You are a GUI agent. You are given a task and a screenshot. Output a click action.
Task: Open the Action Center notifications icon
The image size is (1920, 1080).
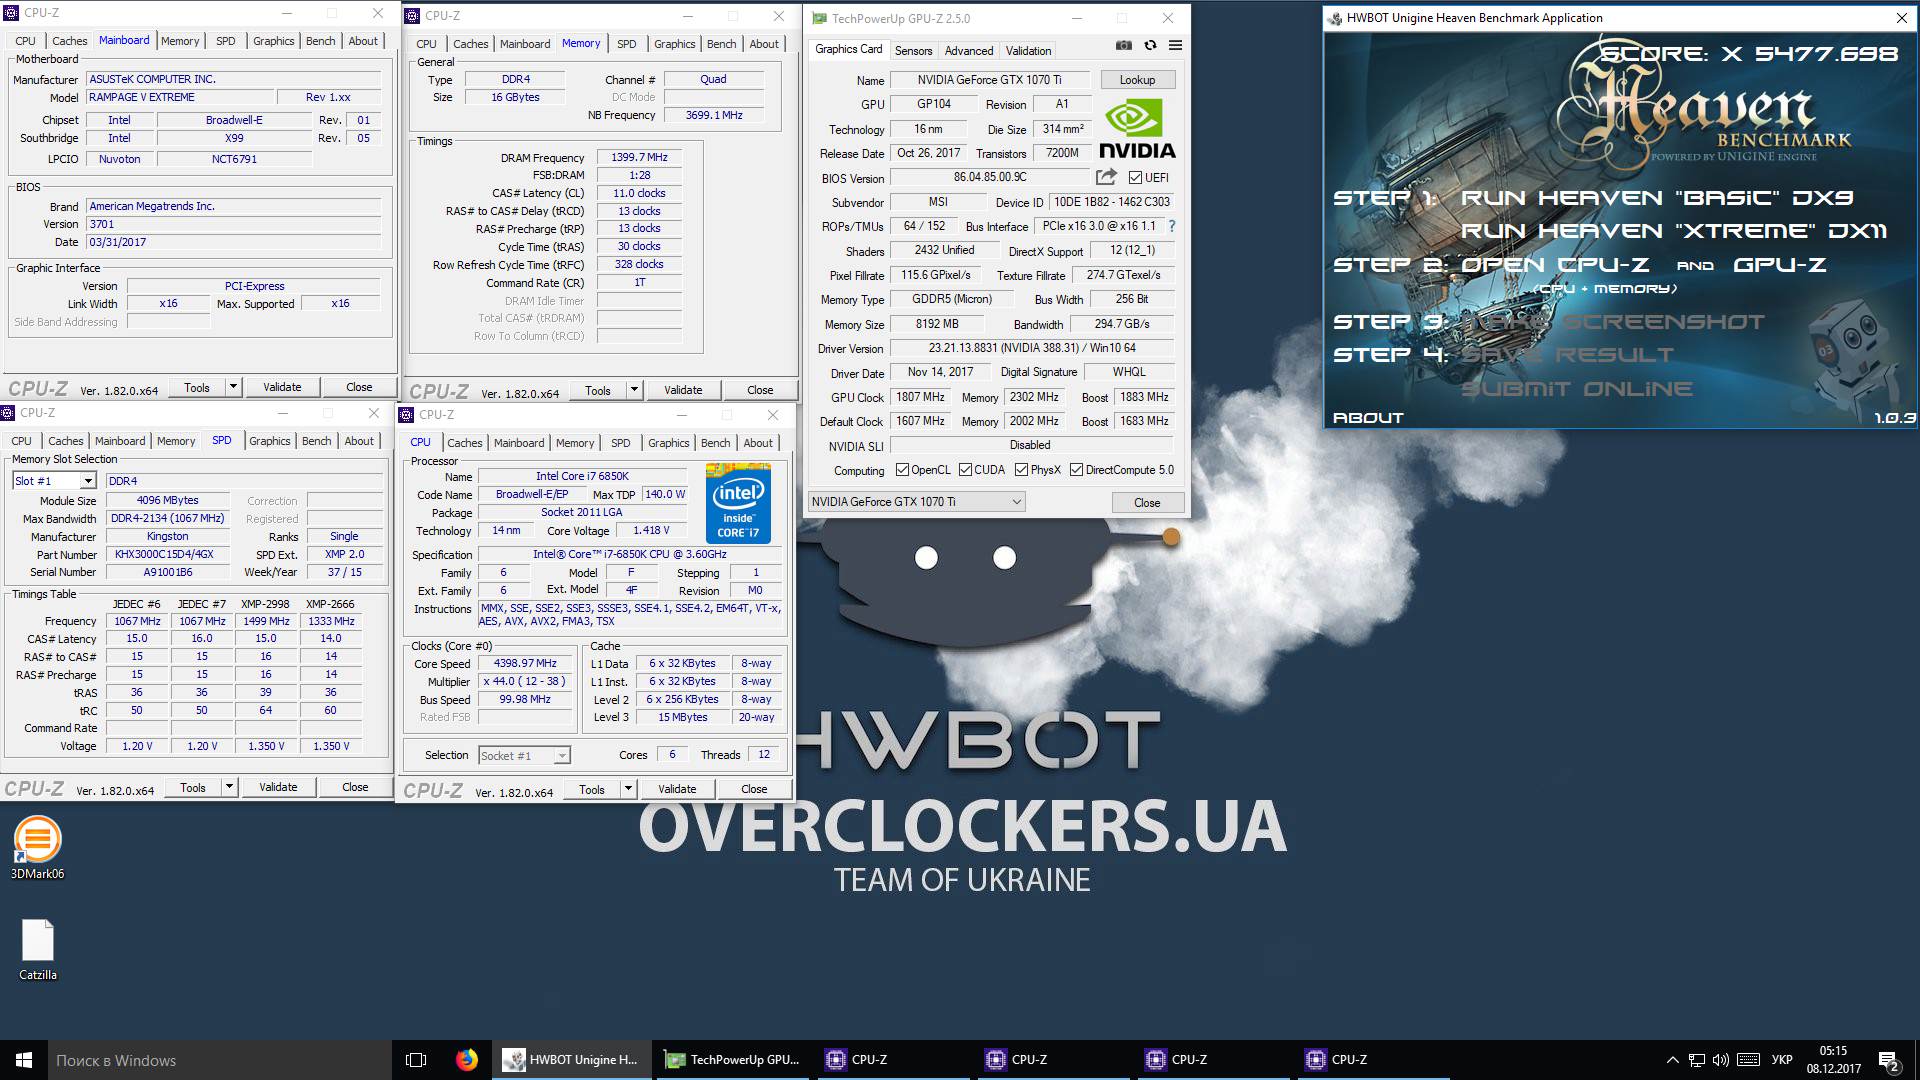1888,1061
